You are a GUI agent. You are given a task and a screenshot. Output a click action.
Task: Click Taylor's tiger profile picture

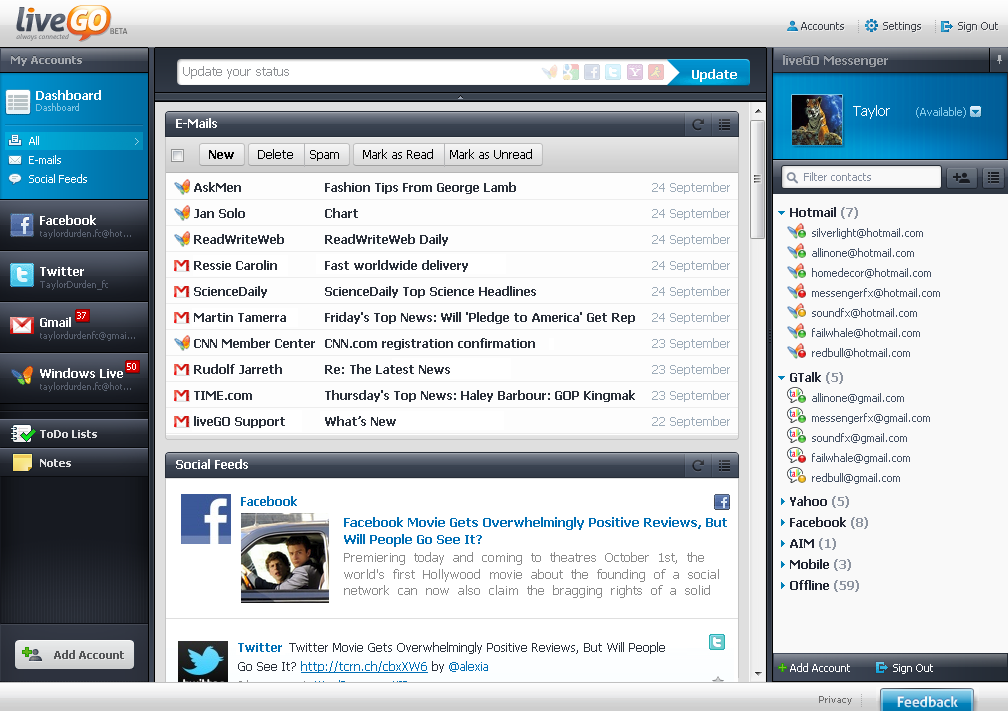817,120
